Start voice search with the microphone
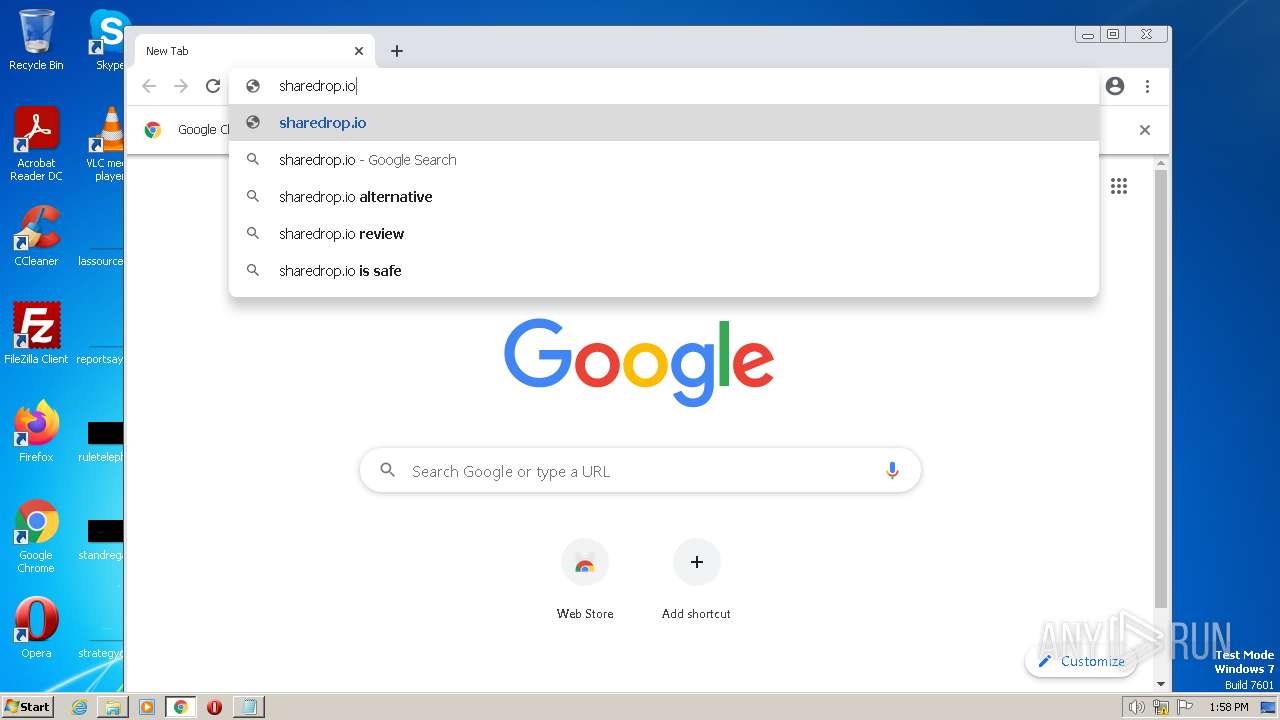The image size is (1280, 720). tap(892, 471)
